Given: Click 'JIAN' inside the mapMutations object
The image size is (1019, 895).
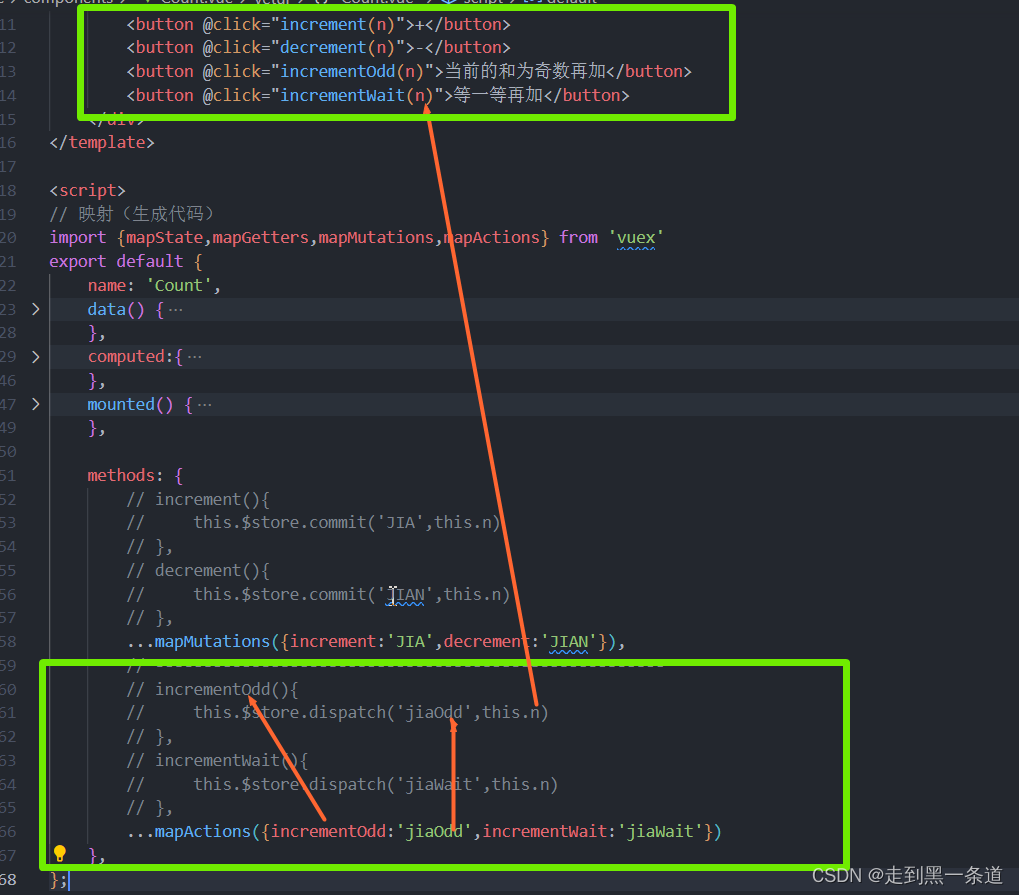Looking at the screenshot, I should click(x=569, y=642).
